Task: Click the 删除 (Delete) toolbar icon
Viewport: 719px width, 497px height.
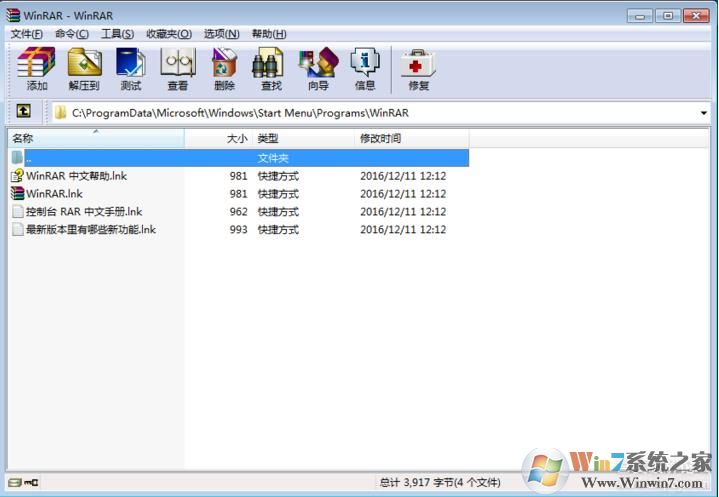Action: (x=224, y=68)
